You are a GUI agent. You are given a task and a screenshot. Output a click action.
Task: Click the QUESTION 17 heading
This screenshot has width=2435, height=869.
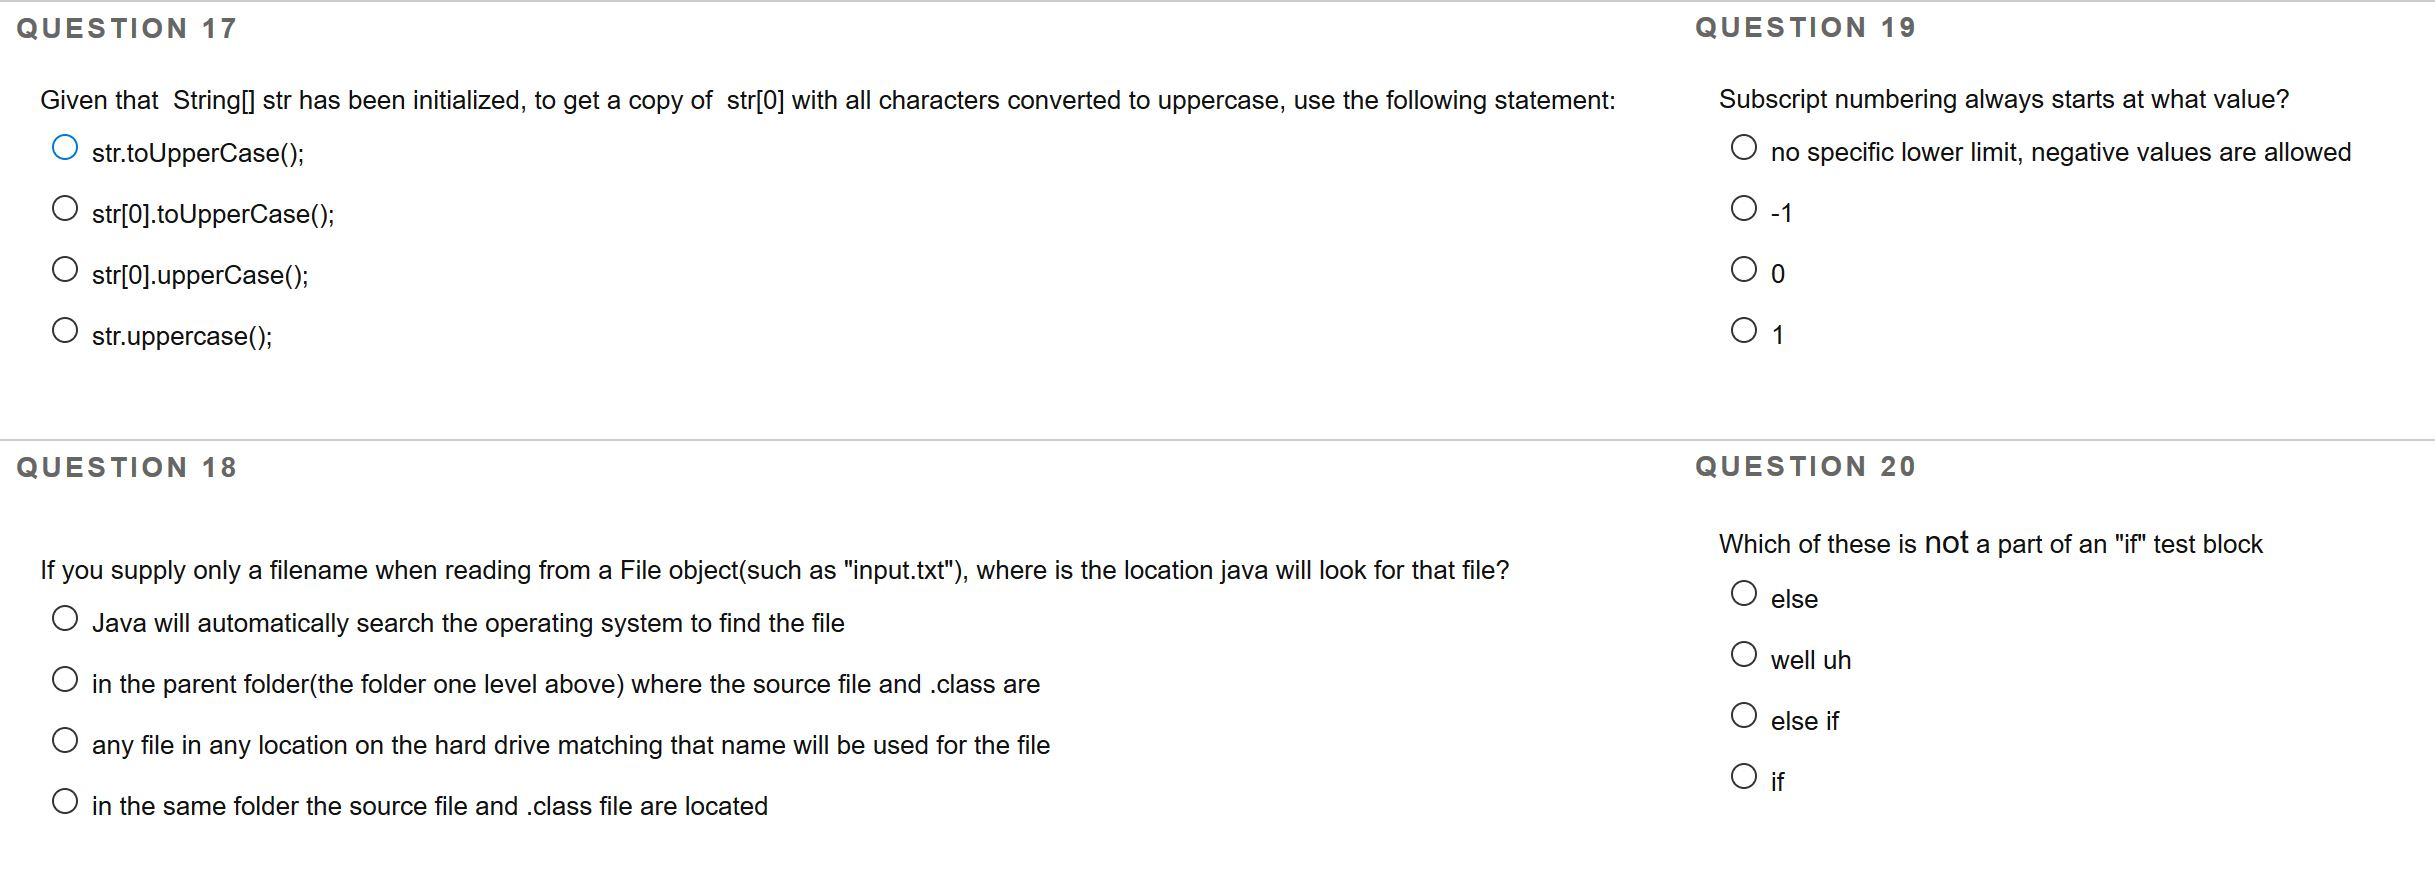(x=125, y=27)
